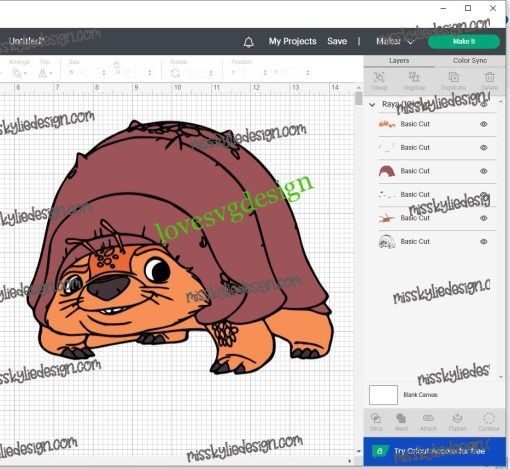Open the Flip dropdown
This screenshot has width=510, height=469.
coord(45,73)
